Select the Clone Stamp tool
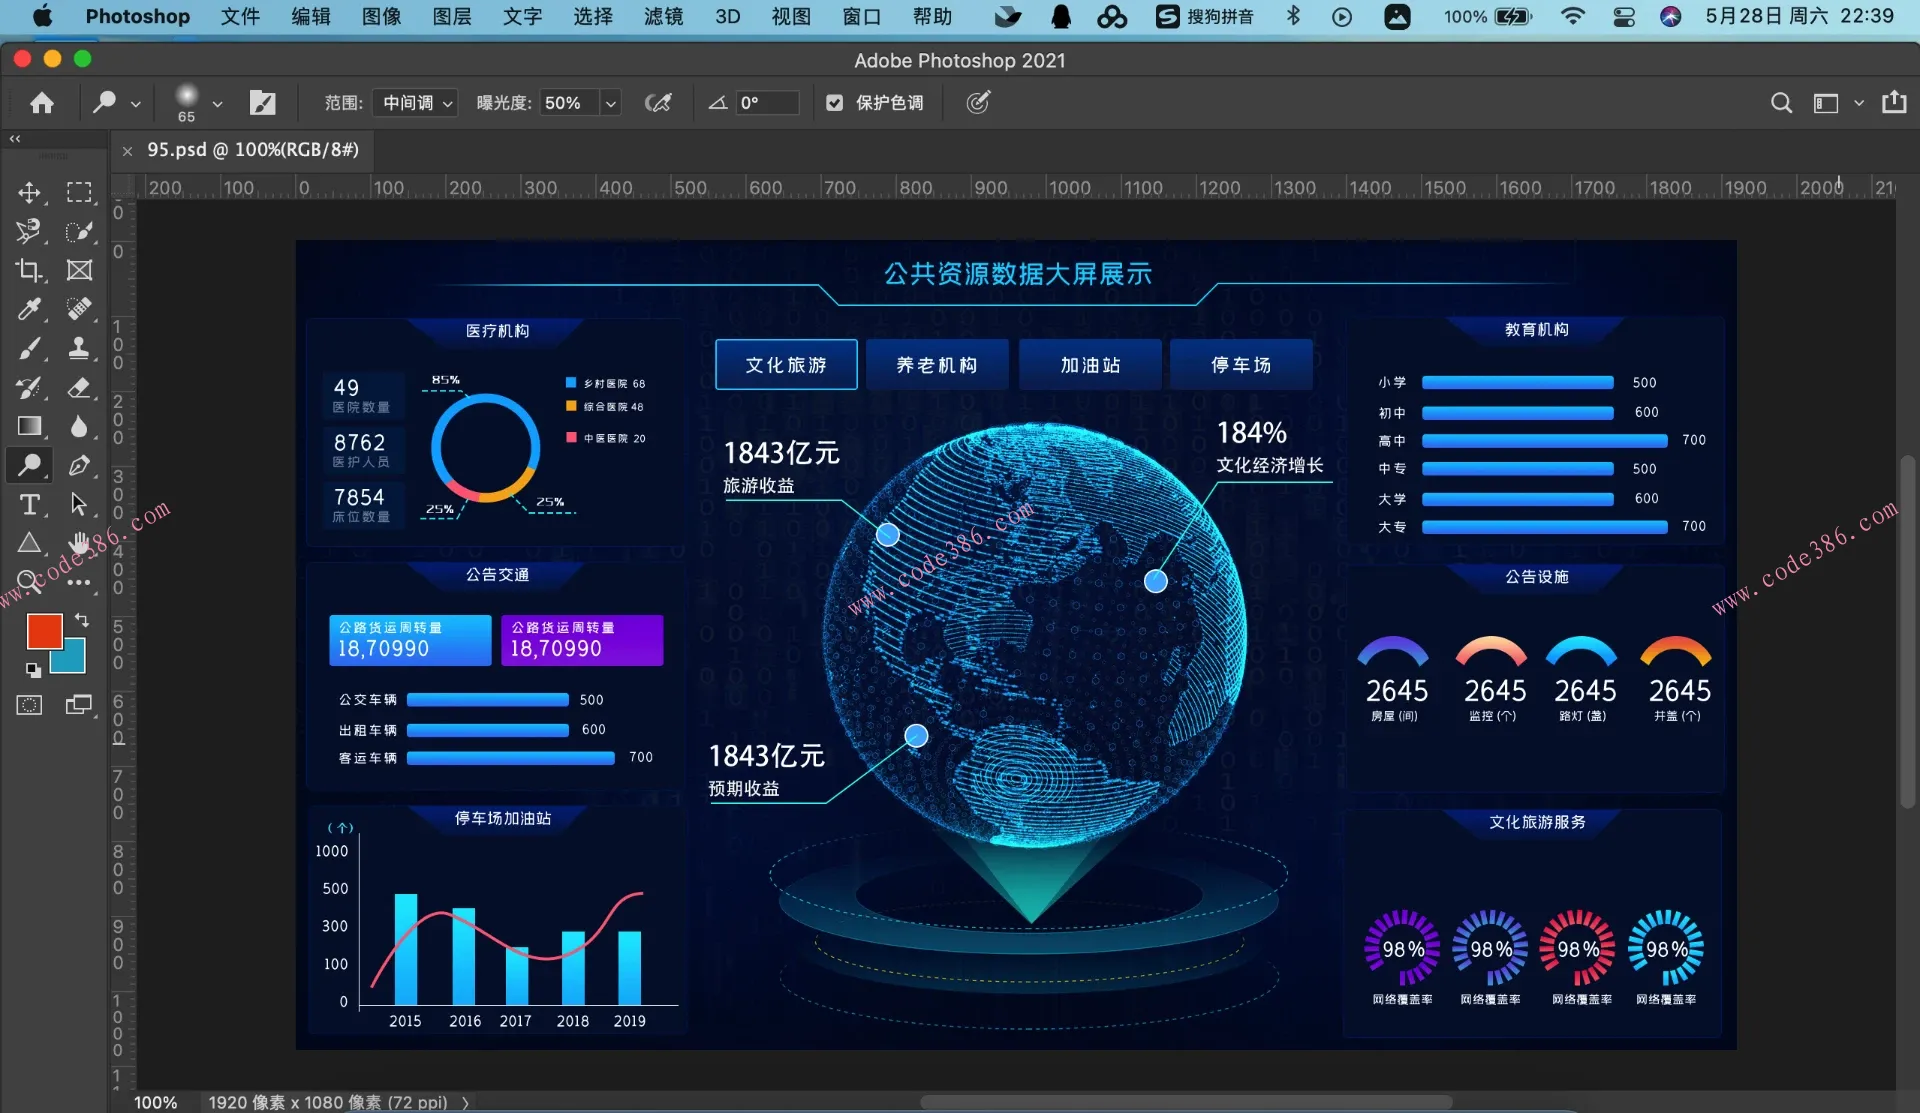Screen dimensions: 1920x1113 (79, 348)
